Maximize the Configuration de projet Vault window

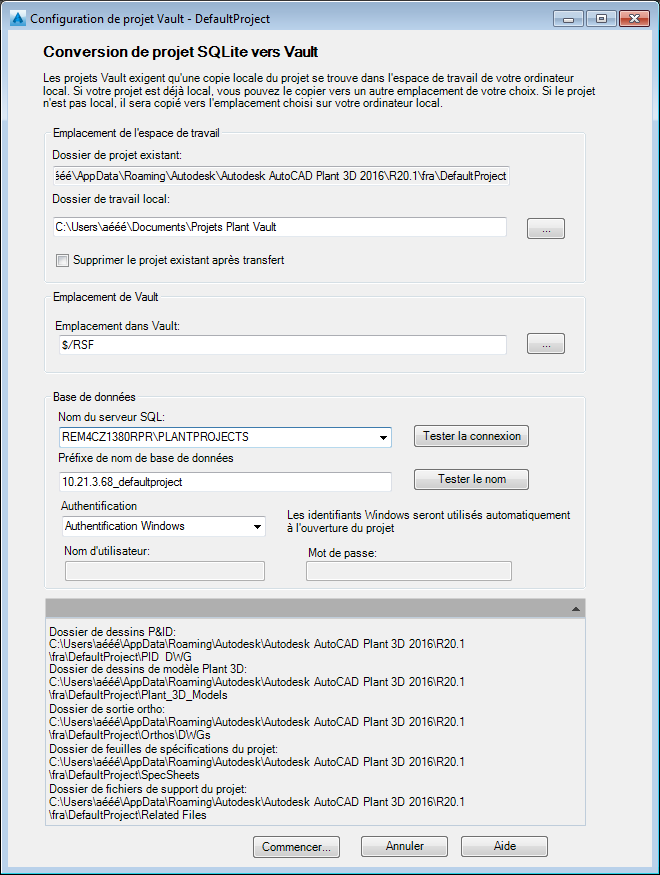[x=601, y=19]
